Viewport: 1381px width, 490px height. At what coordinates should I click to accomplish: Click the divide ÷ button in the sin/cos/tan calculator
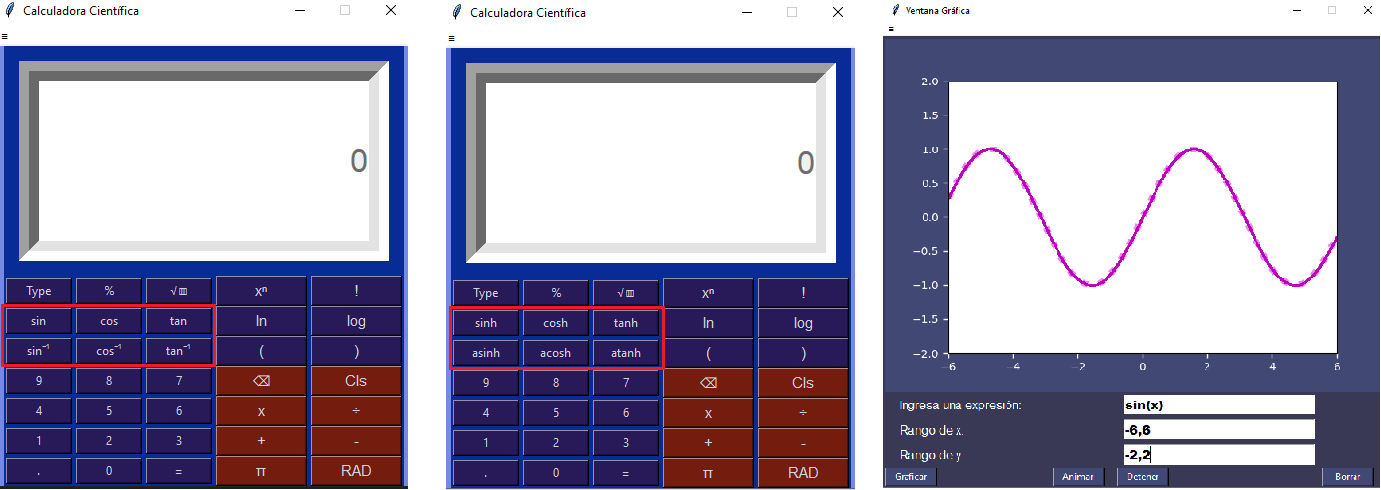(356, 411)
